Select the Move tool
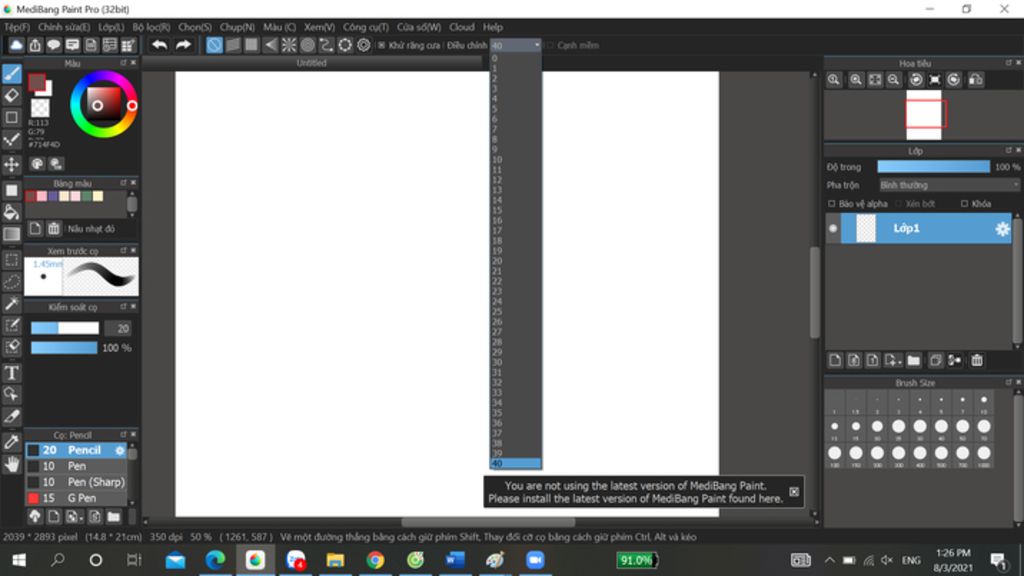Image resolution: width=1024 pixels, height=576 pixels. click(12, 164)
